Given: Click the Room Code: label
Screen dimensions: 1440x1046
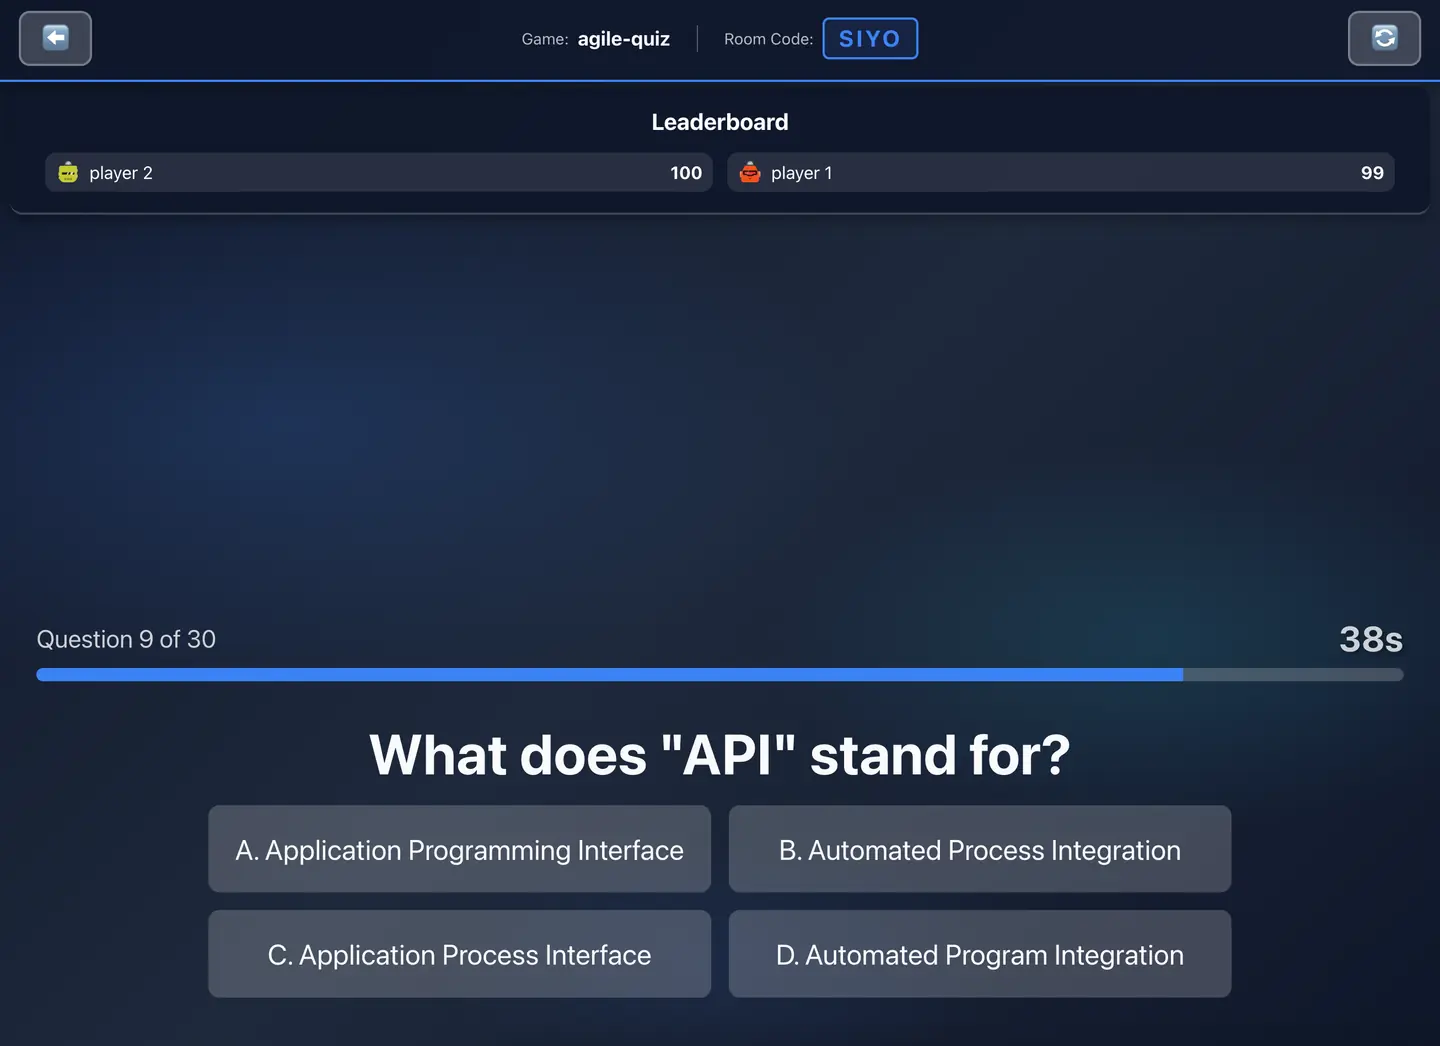Looking at the screenshot, I should [769, 39].
